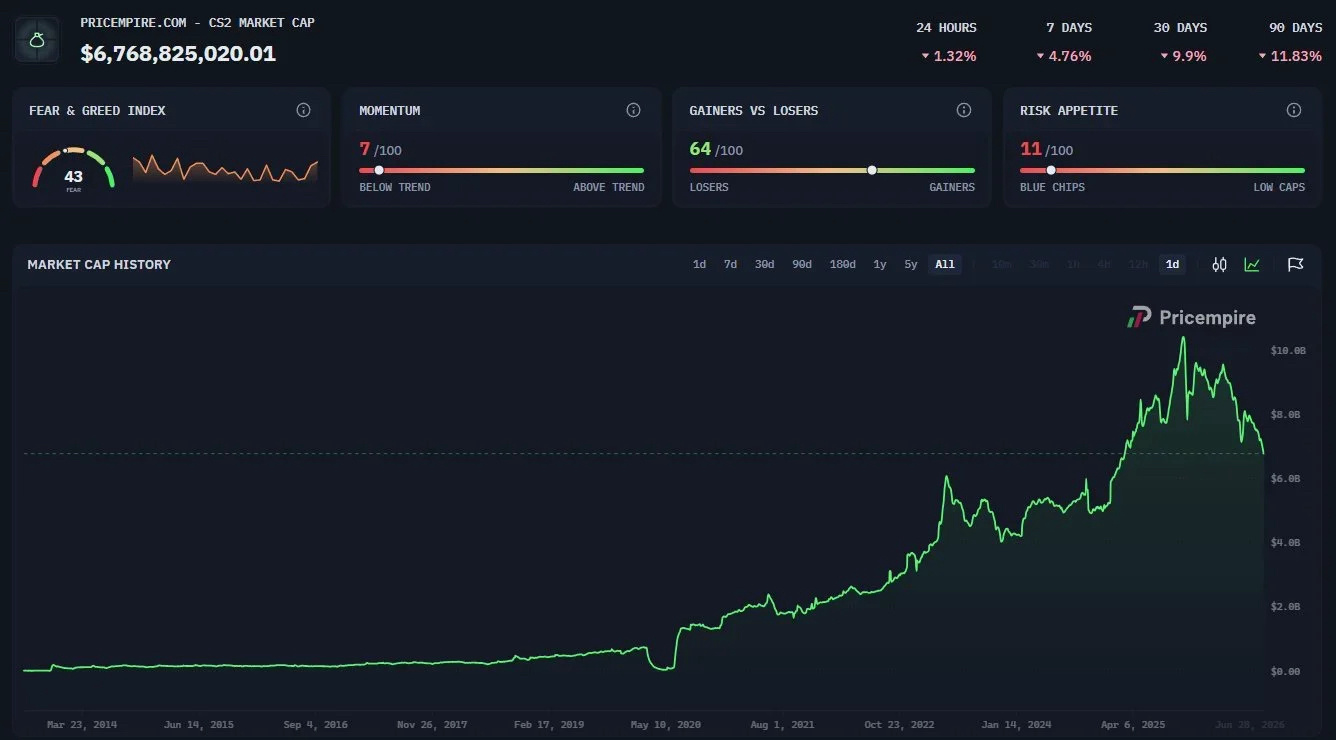The image size is (1336, 740).
Task: Click the Nov 26, 2017 date label
Action: [432, 724]
